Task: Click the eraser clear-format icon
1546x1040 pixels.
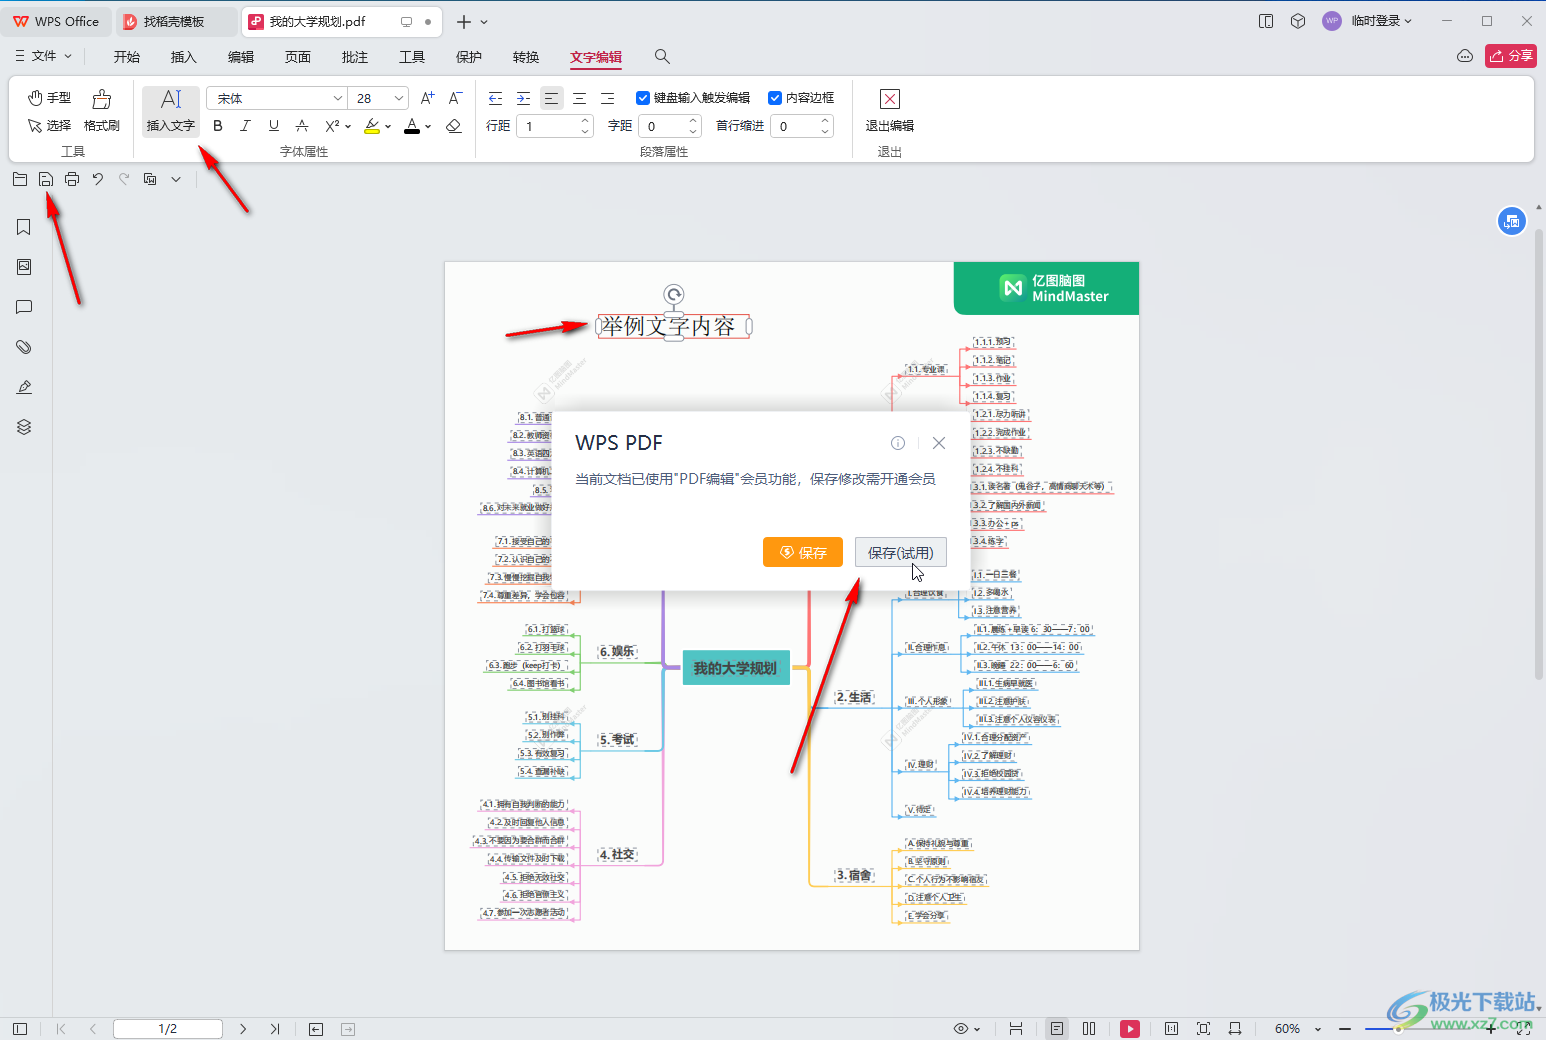Action: point(454,126)
